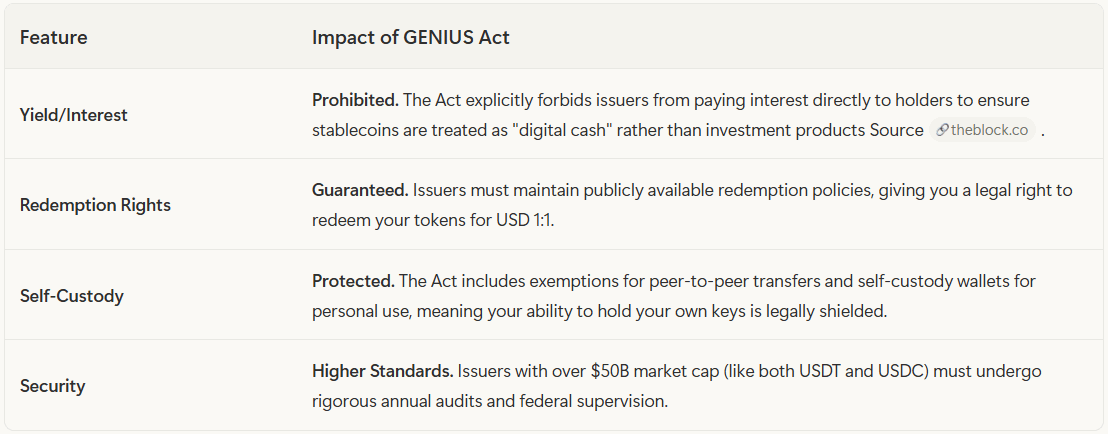
Task: Click the phrase self-custody wallets
Action: [x=933, y=281]
